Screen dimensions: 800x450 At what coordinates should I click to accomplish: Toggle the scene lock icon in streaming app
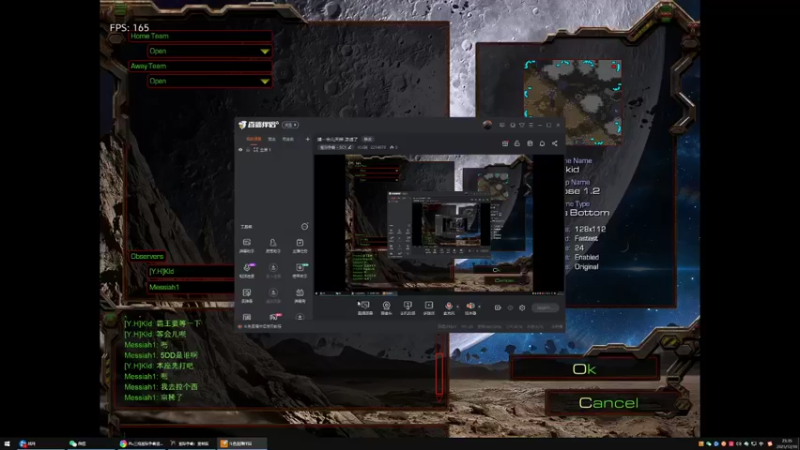pos(248,150)
